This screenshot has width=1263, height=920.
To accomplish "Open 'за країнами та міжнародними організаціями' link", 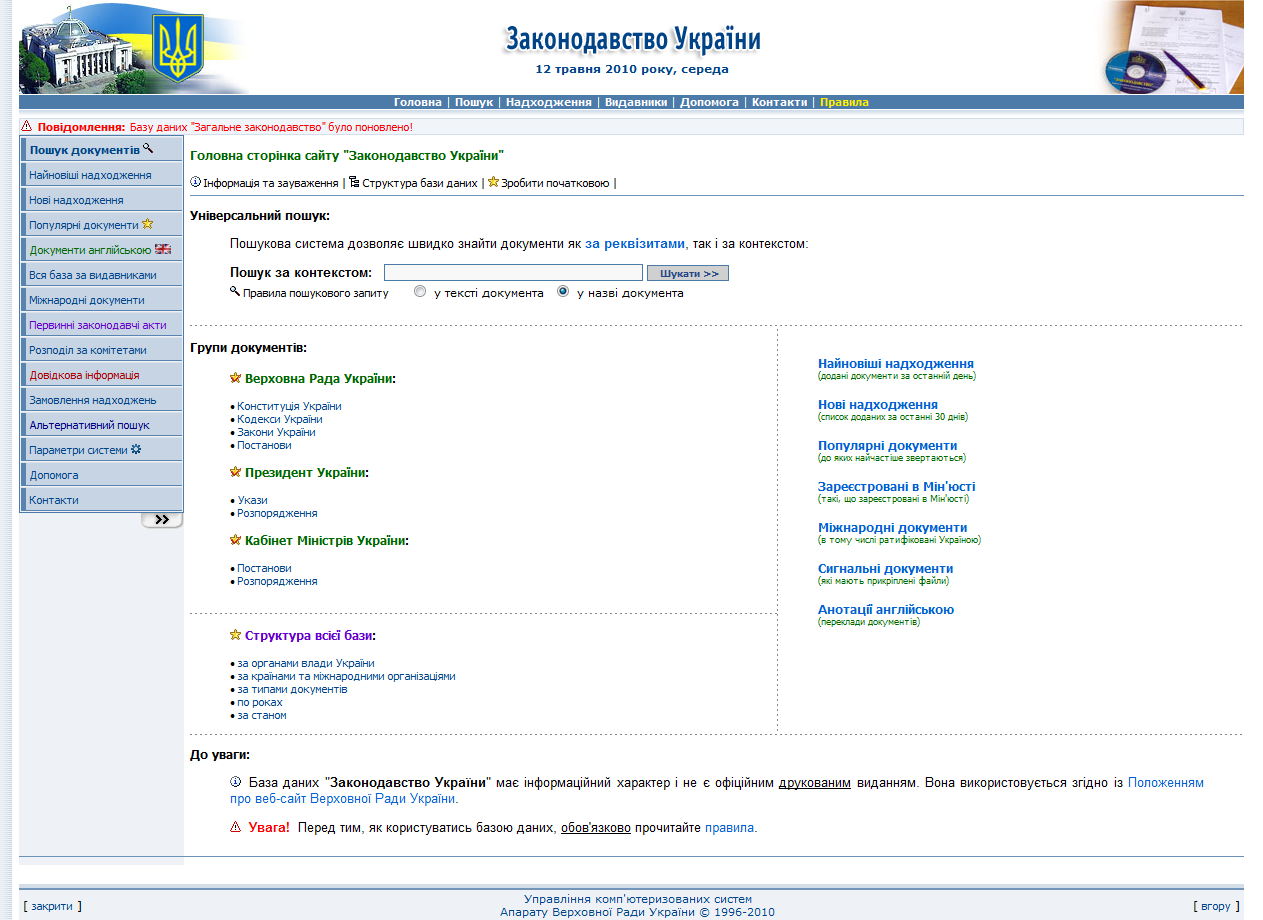I will (x=346, y=676).
